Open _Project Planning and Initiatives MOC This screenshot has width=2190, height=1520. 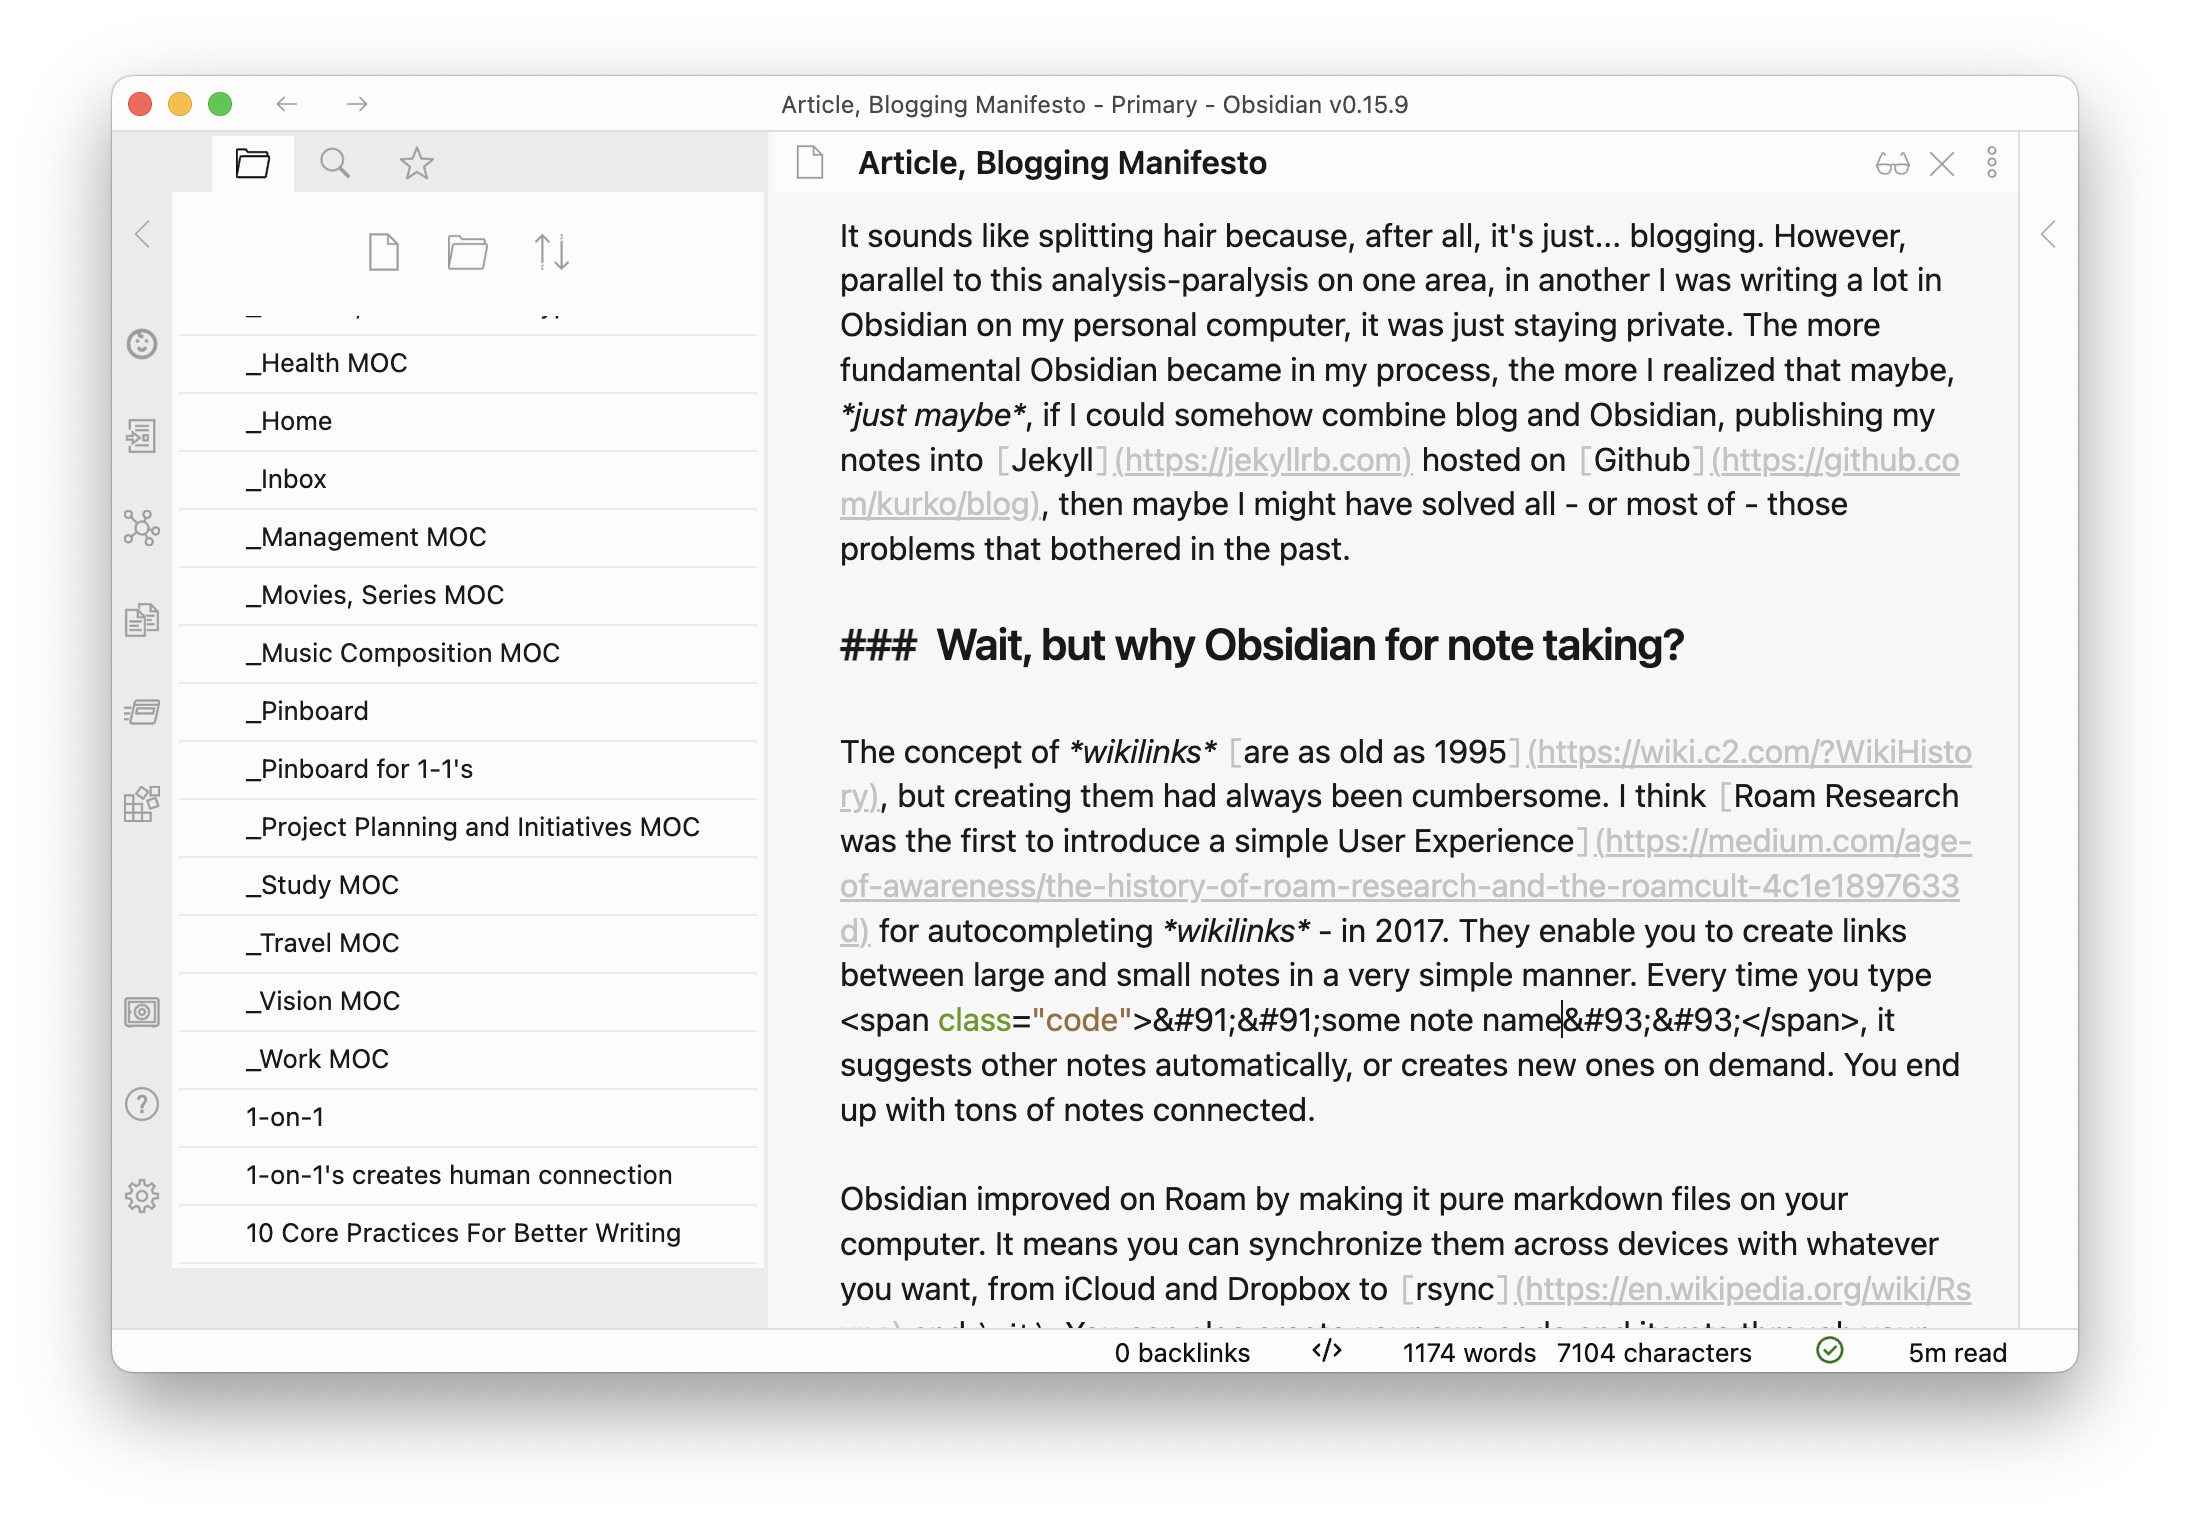coord(468,827)
